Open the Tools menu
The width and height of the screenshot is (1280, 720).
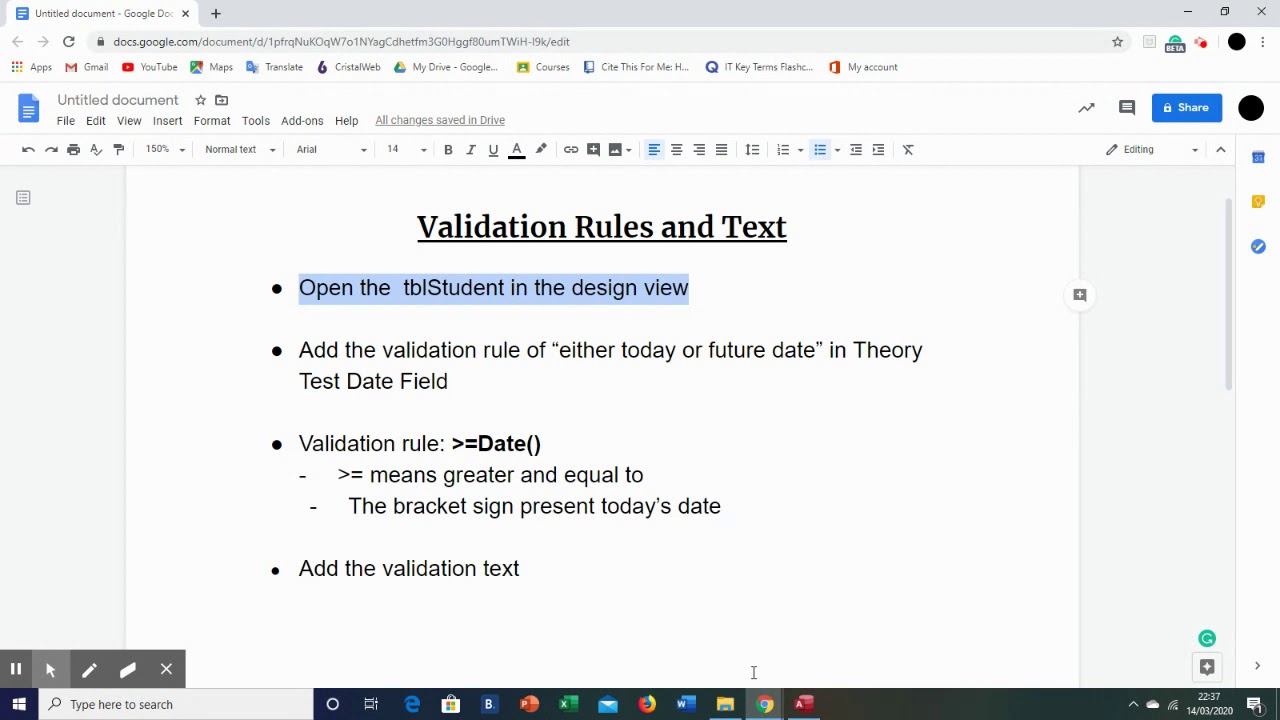(256, 121)
